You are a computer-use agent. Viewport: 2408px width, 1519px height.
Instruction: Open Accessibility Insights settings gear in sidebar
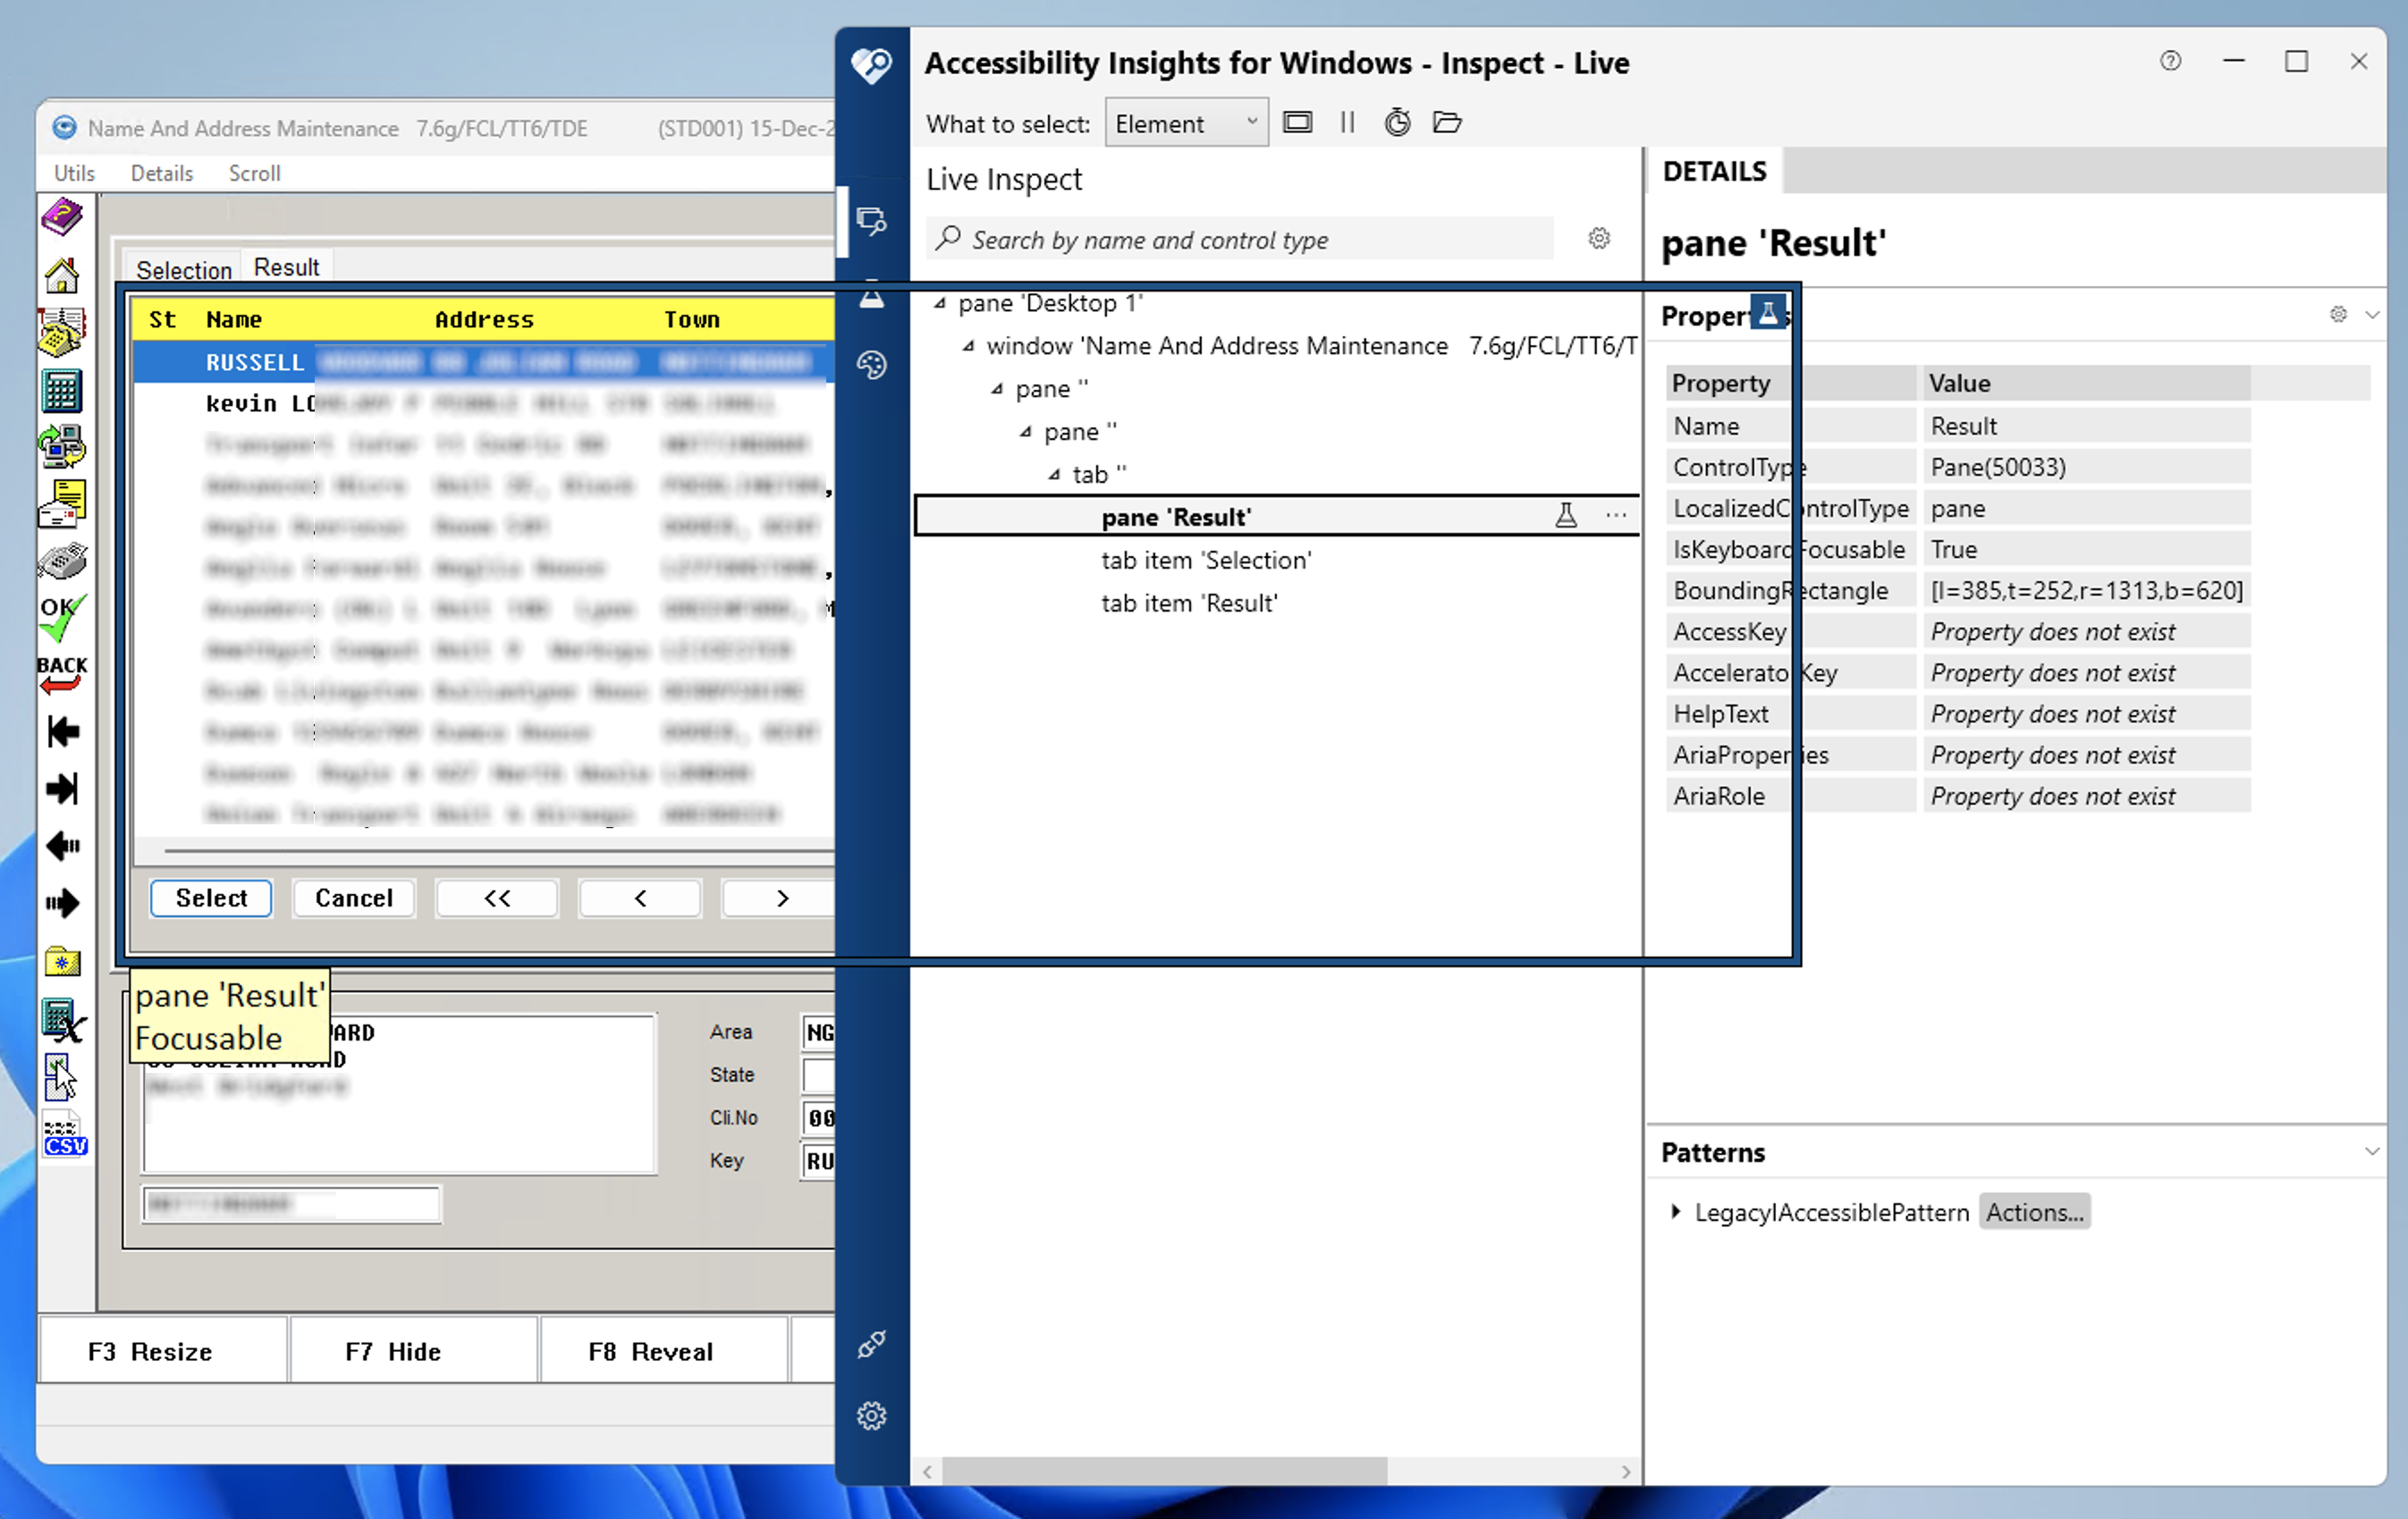[872, 1415]
